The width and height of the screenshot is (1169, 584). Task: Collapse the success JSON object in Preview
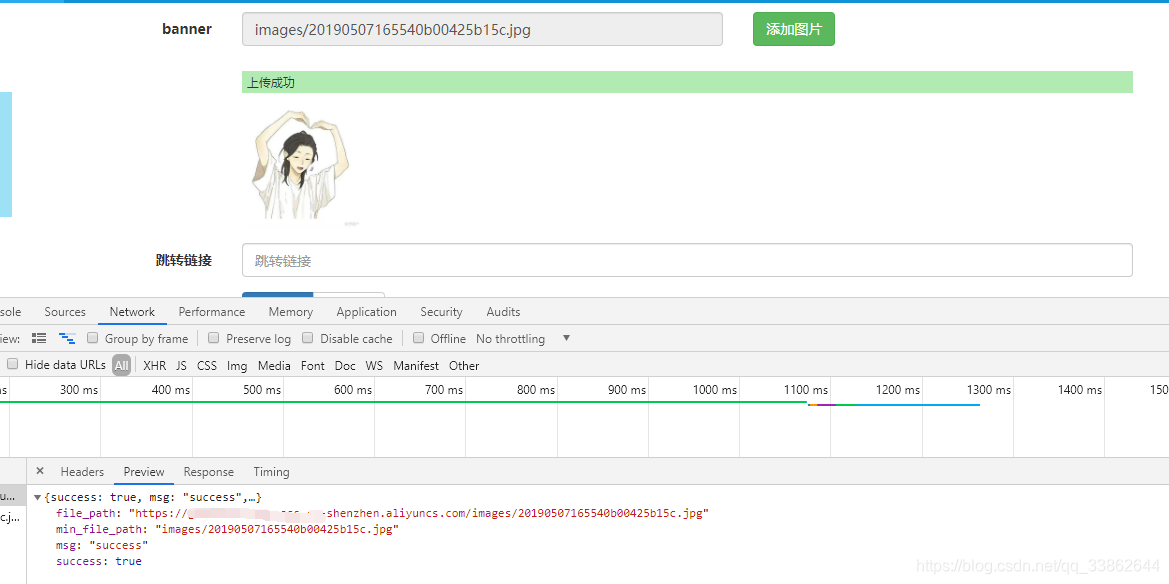[37, 496]
